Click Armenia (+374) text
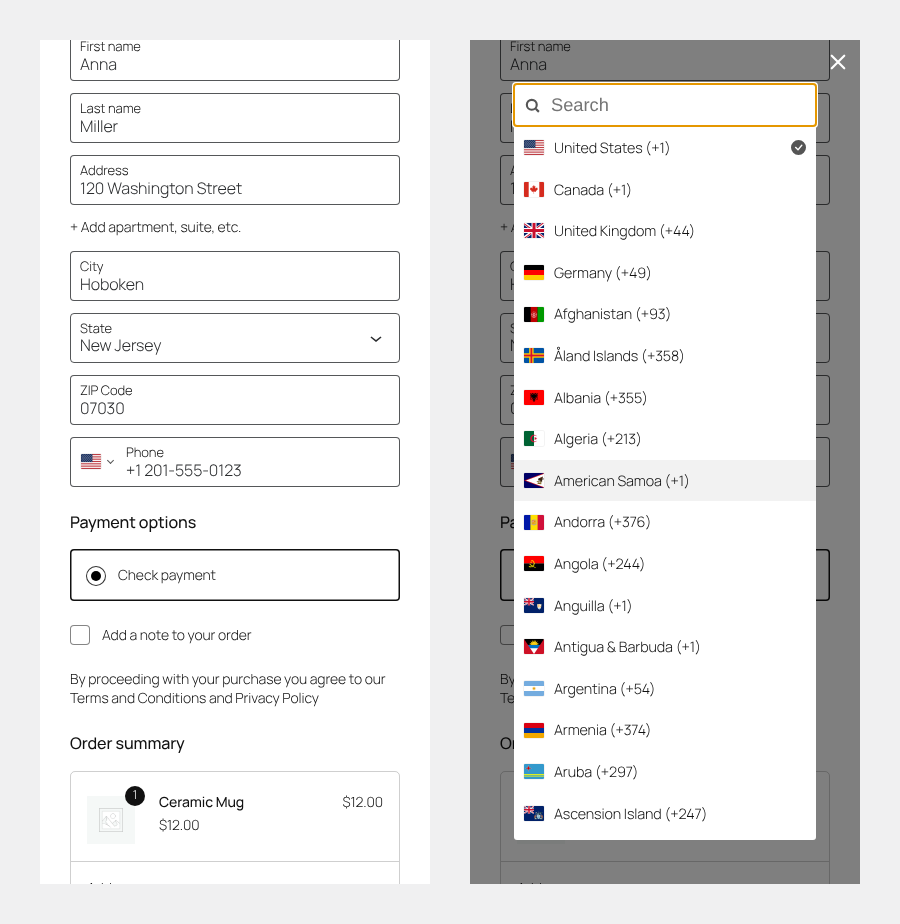The width and height of the screenshot is (900, 924). (x=602, y=731)
